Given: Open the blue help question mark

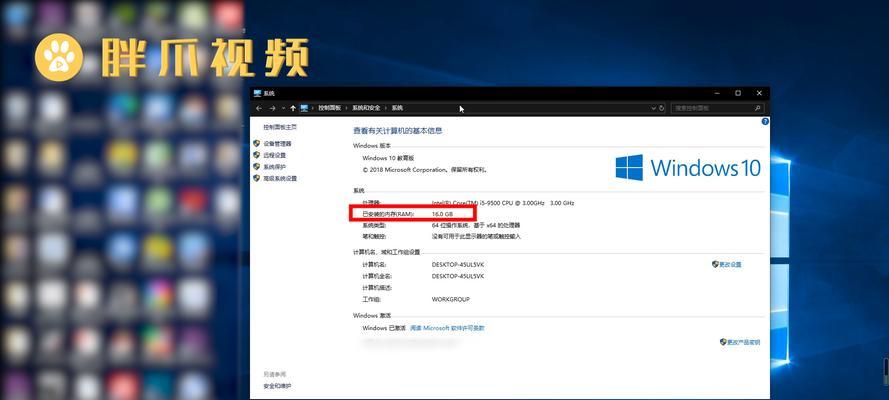Looking at the screenshot, I should (765, 121).
